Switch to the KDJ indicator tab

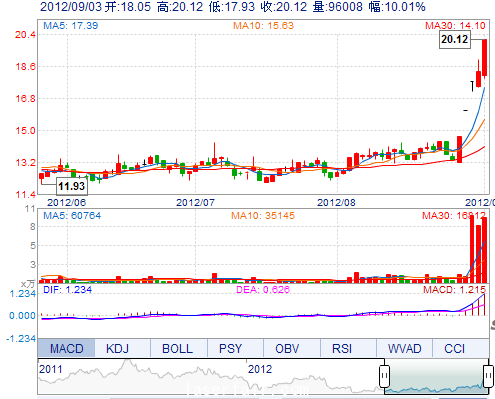(117, 348)
